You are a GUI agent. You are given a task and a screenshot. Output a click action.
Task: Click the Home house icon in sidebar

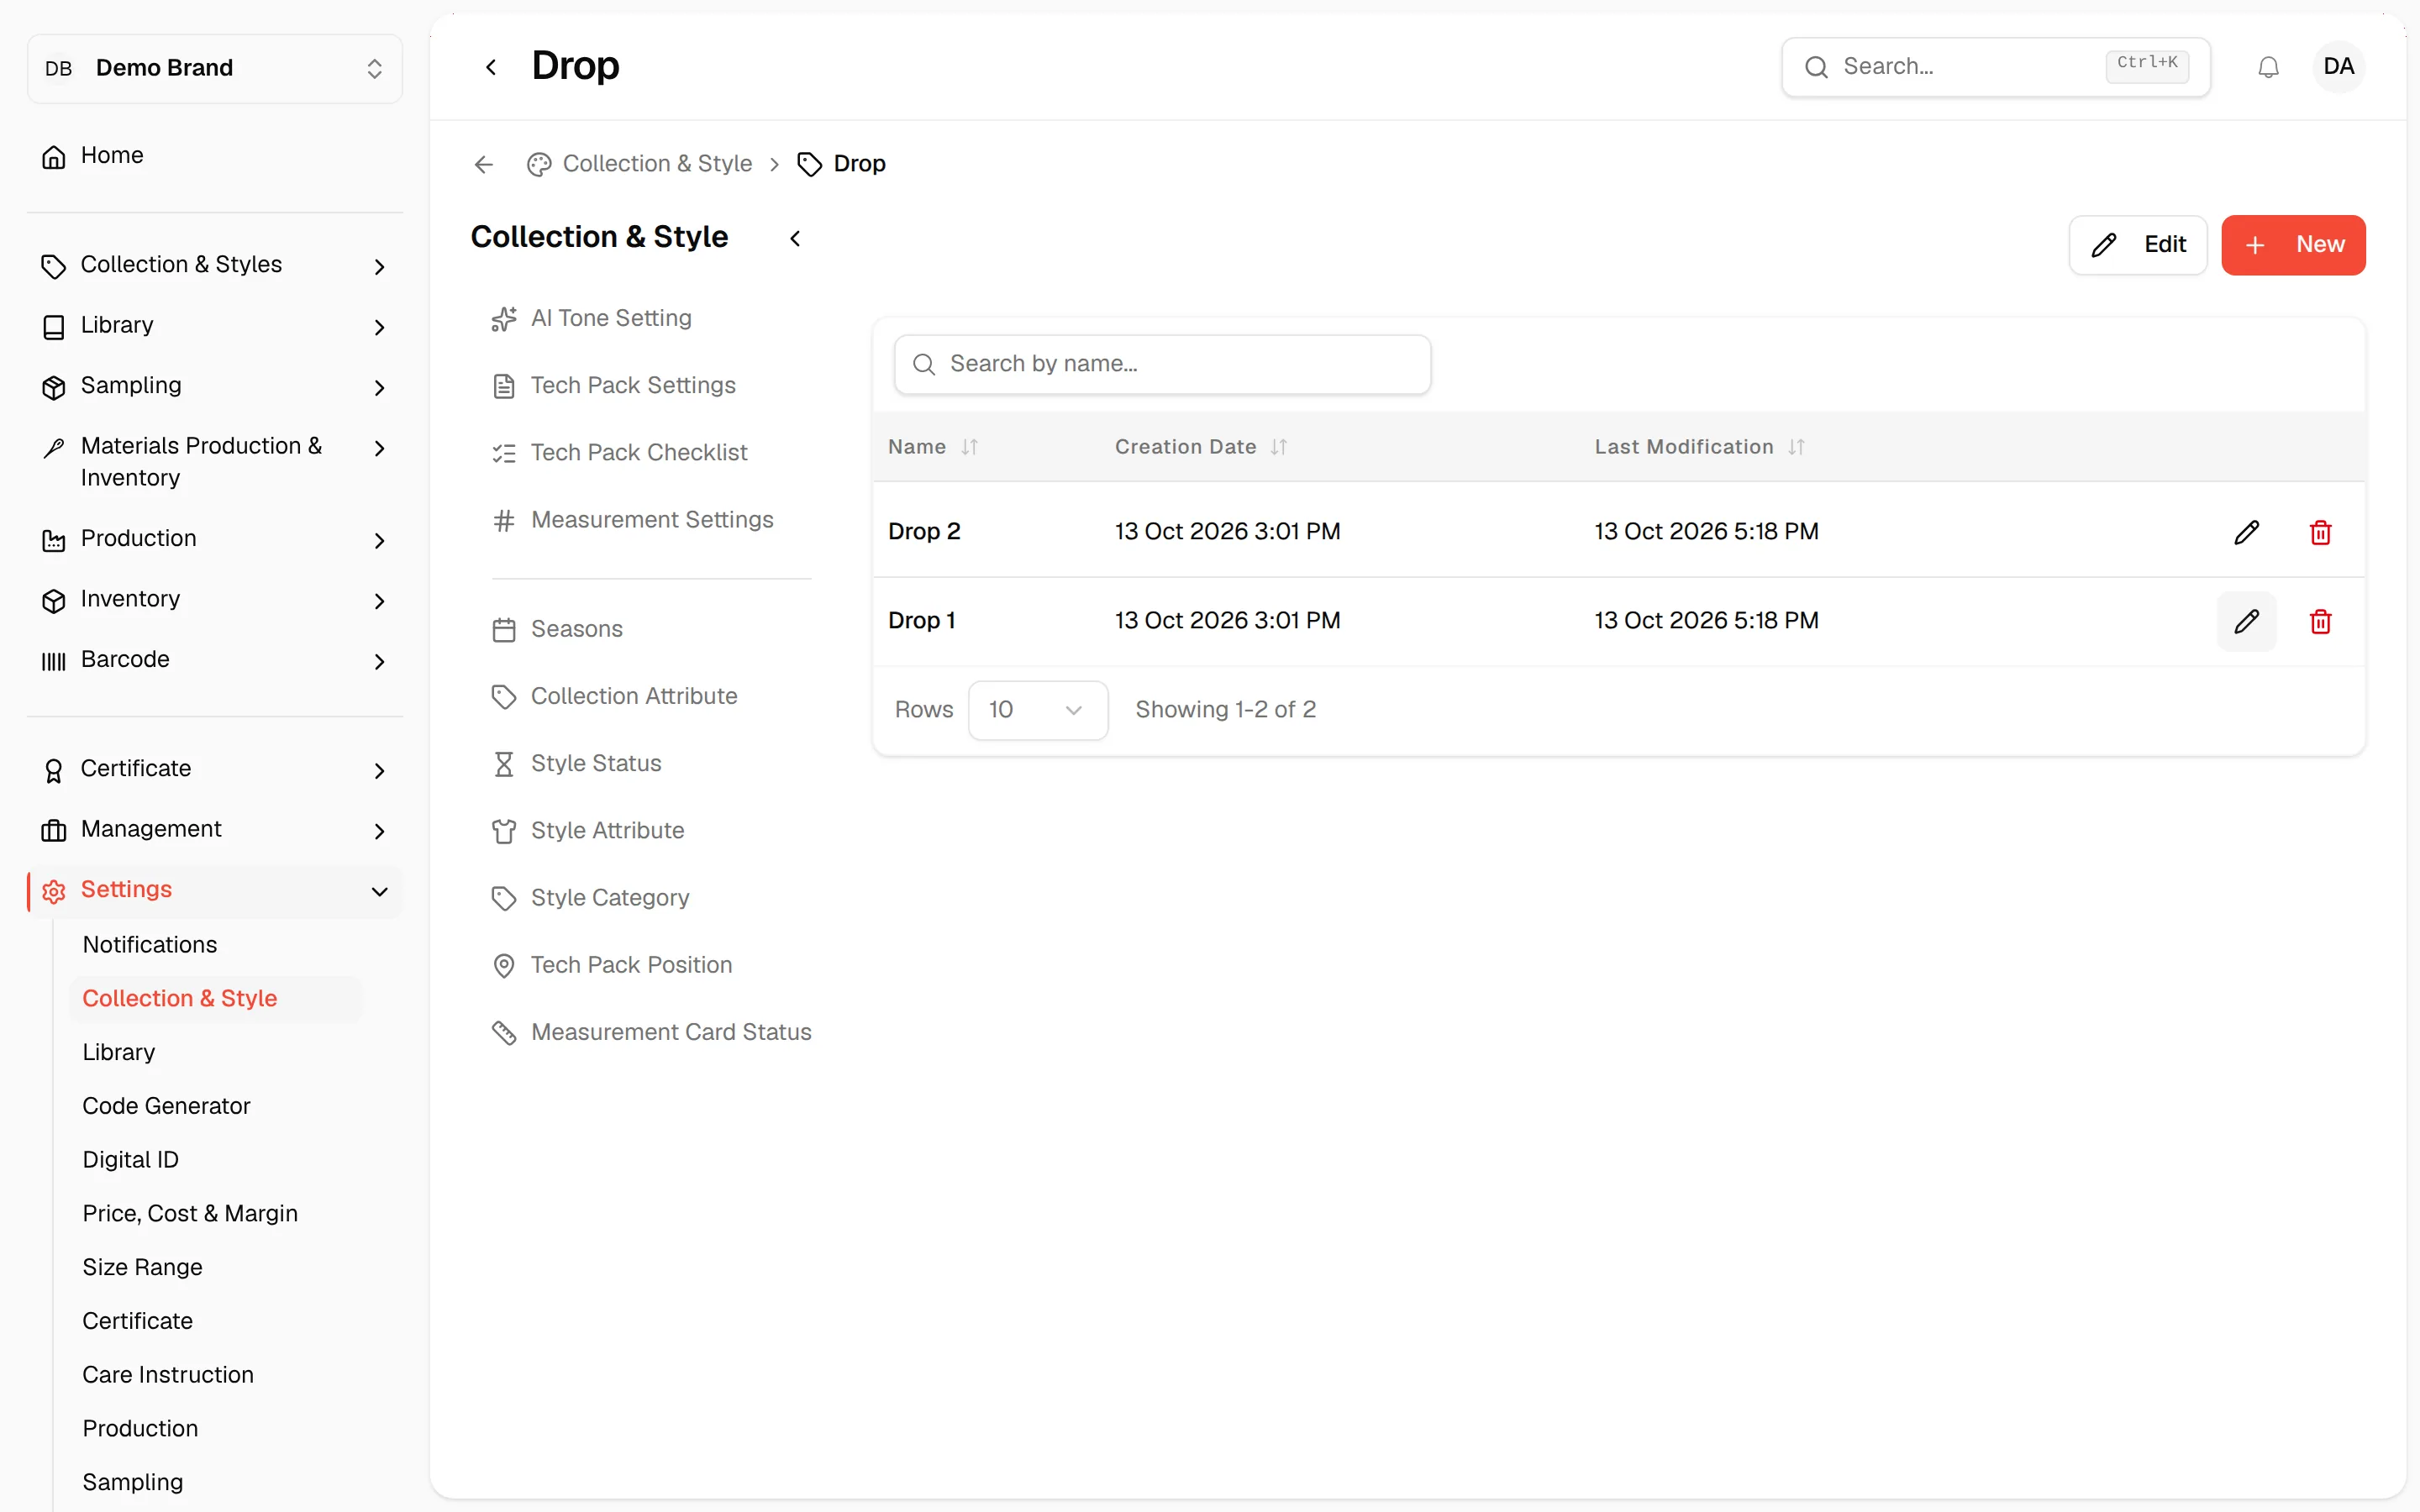54,157
